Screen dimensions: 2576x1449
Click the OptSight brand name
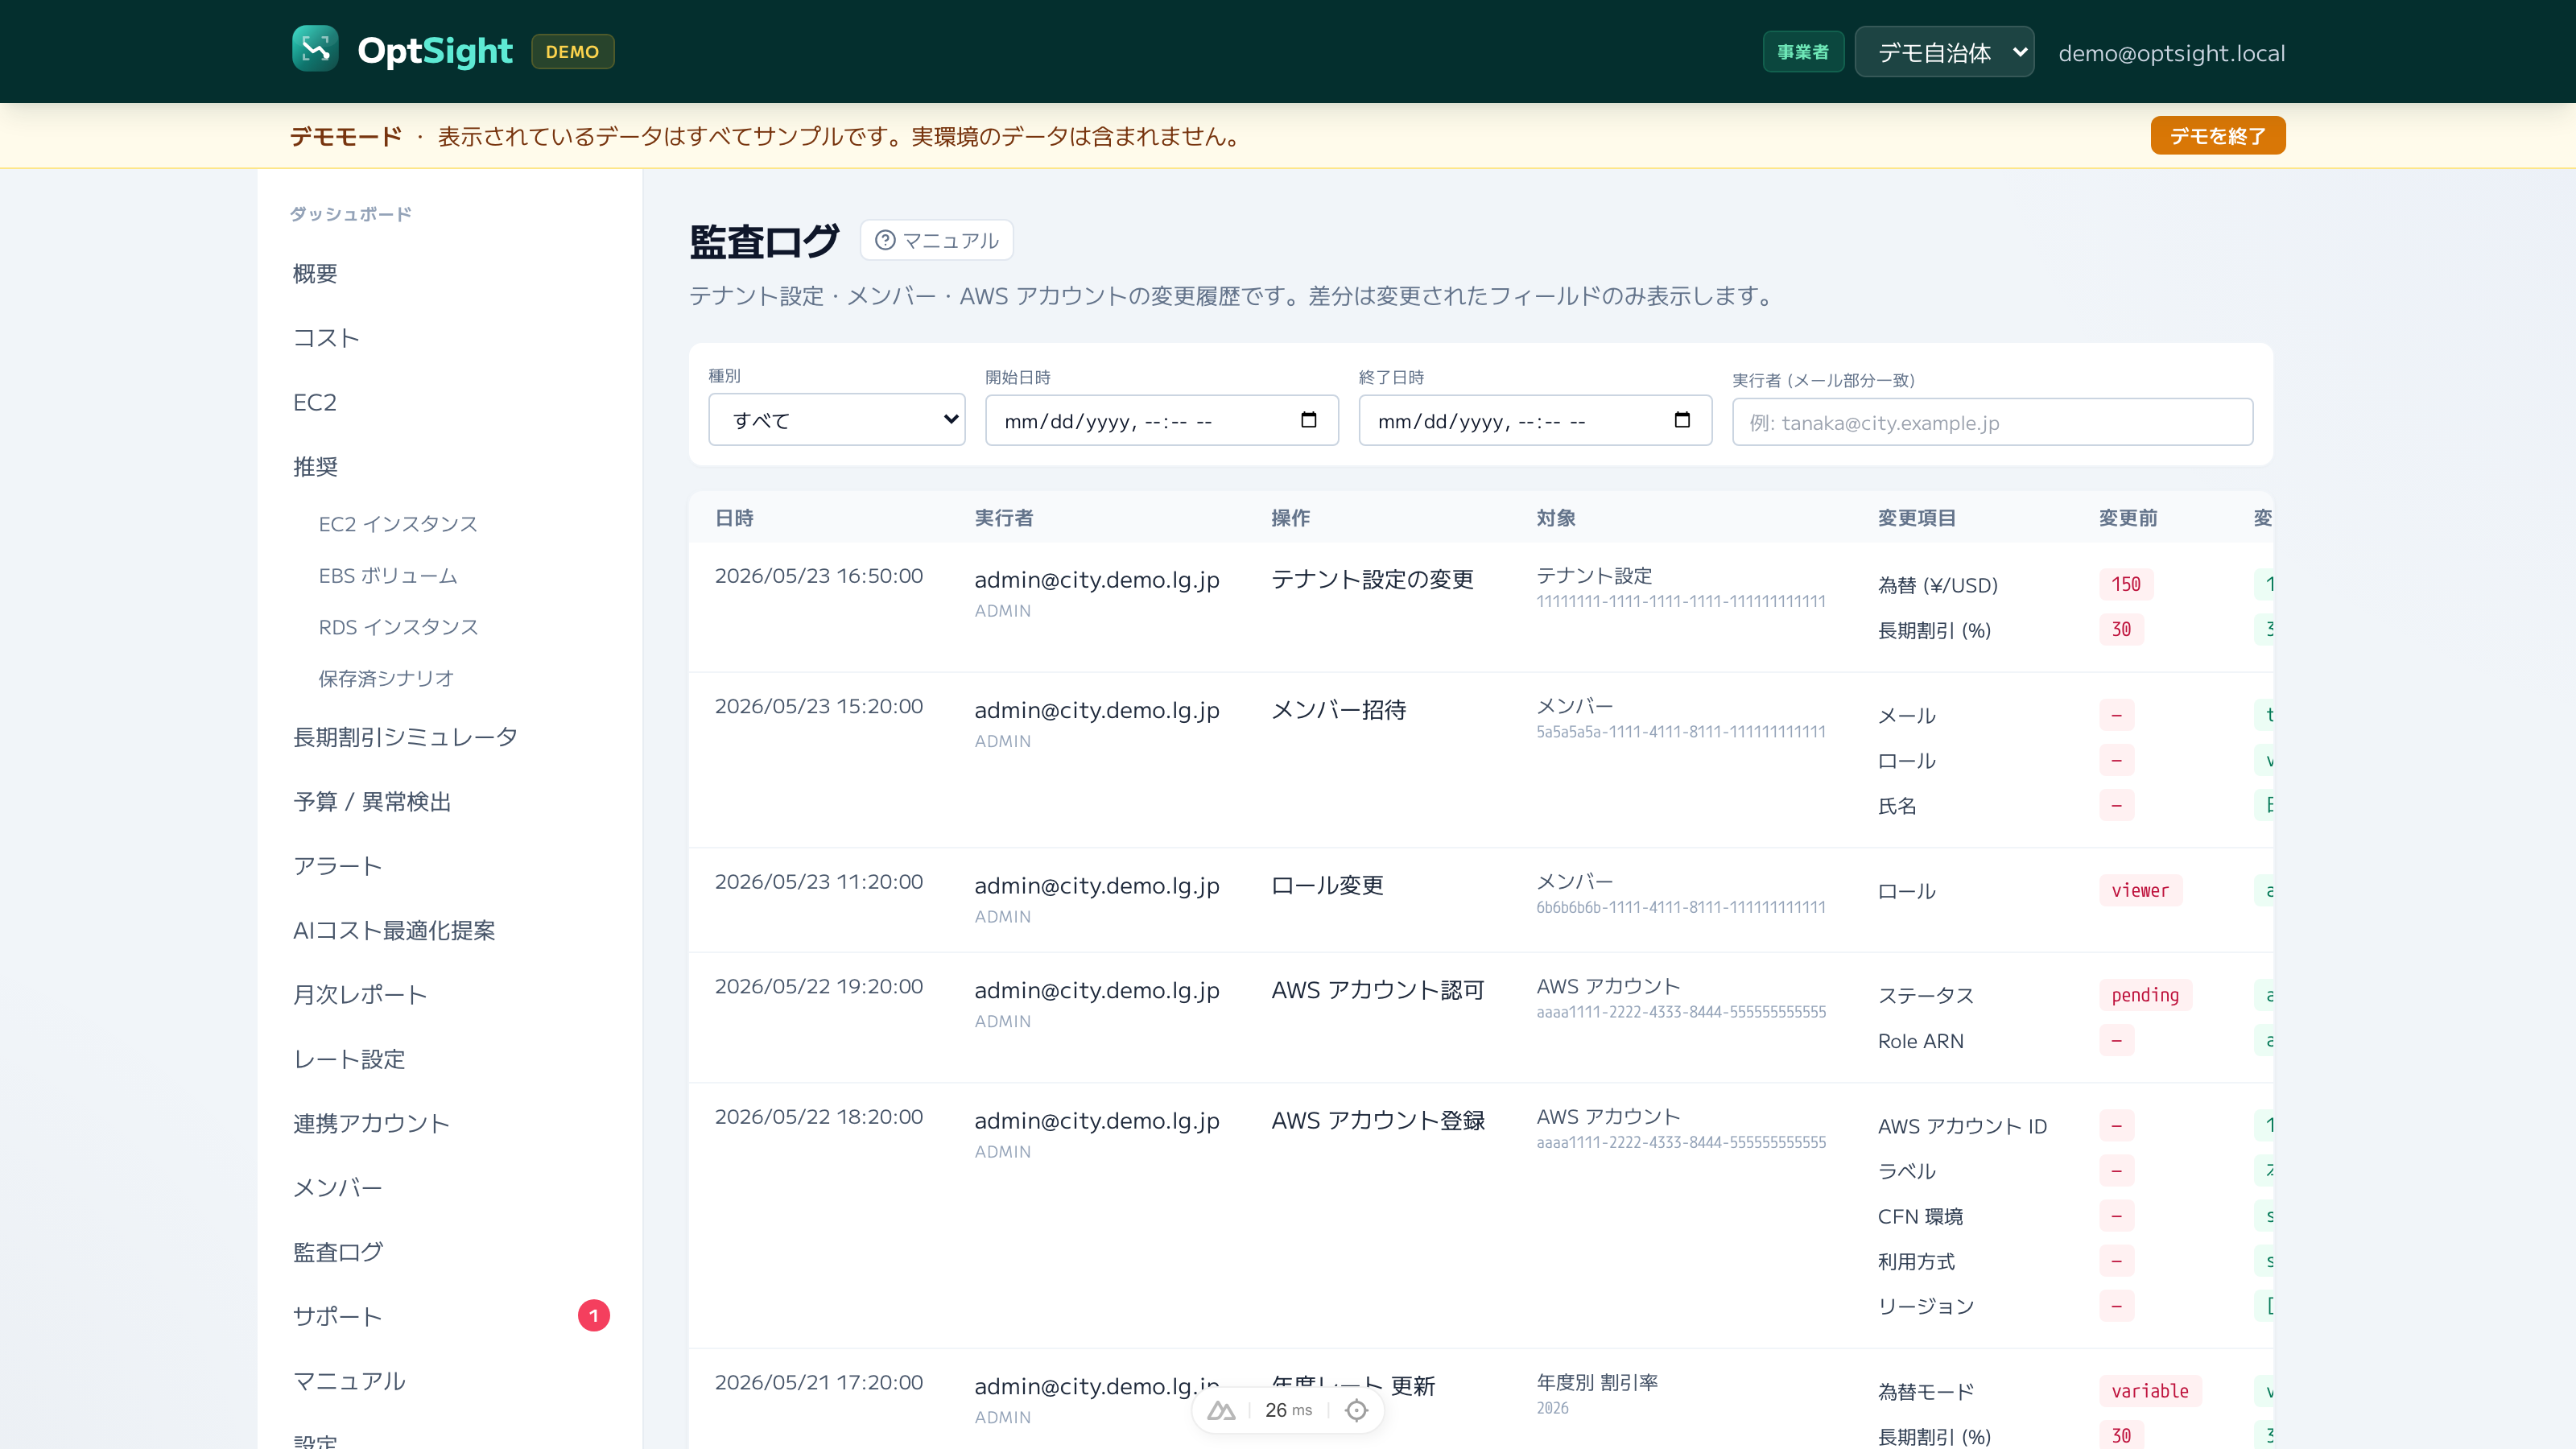(x=435, y=51)
